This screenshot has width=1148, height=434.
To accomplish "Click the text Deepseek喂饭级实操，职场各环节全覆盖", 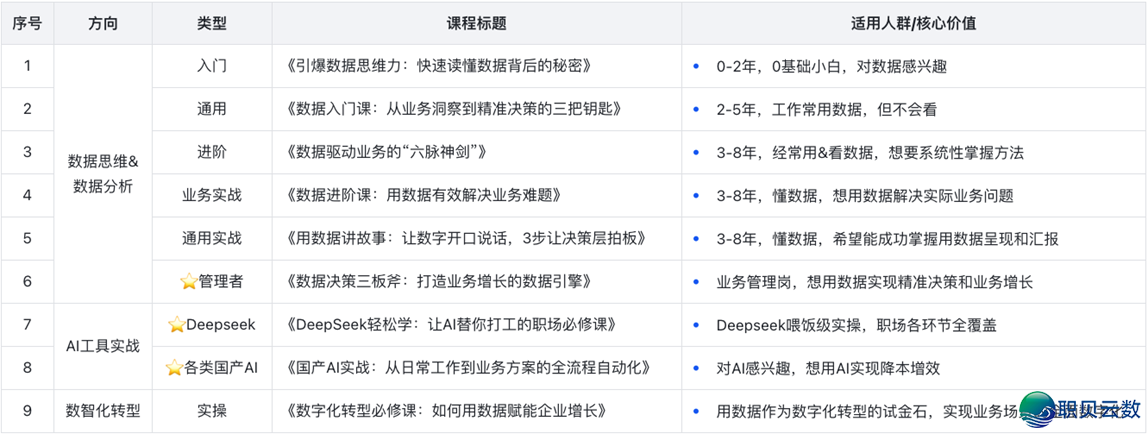I will click(856, 325).
